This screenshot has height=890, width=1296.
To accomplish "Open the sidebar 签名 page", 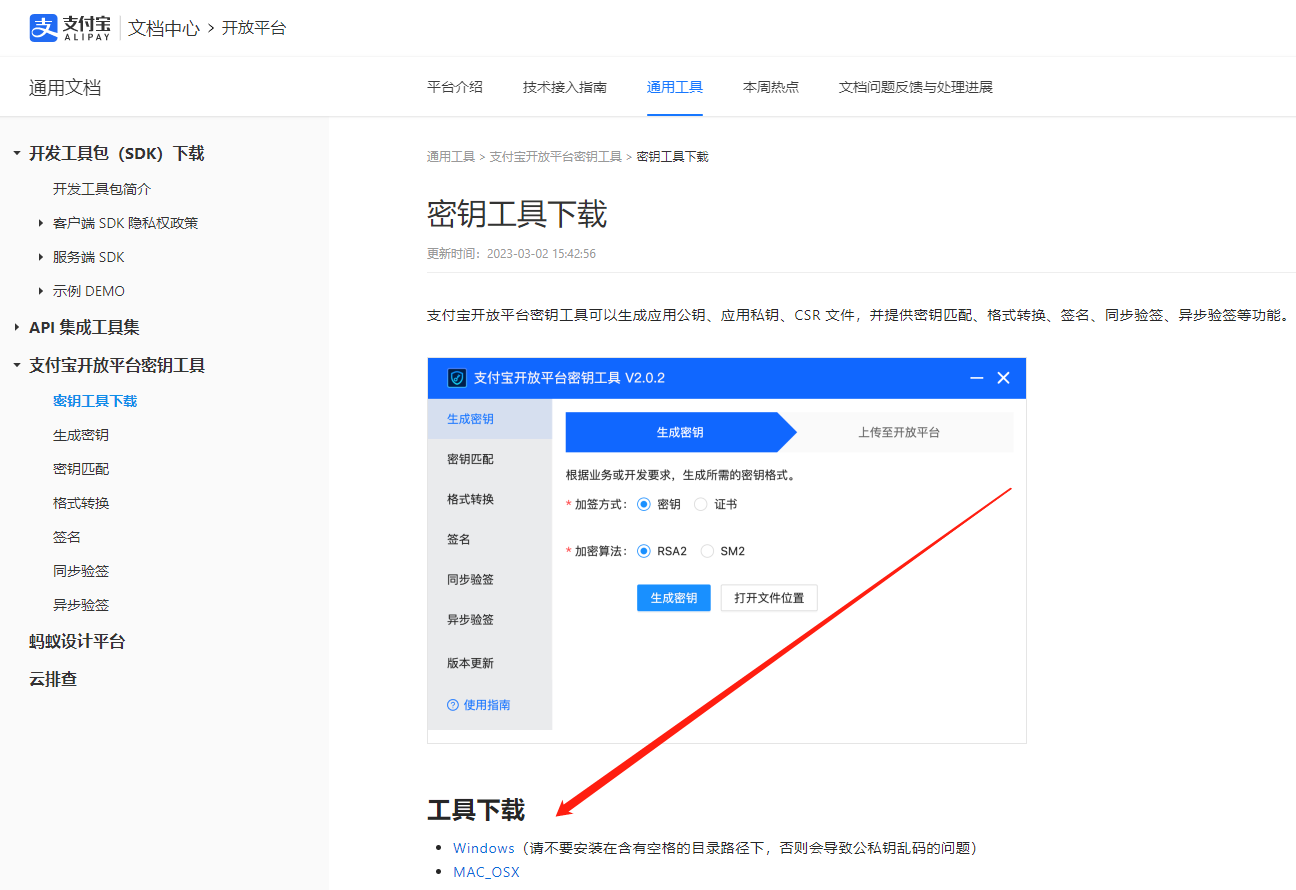I will (x=67, y=537).
